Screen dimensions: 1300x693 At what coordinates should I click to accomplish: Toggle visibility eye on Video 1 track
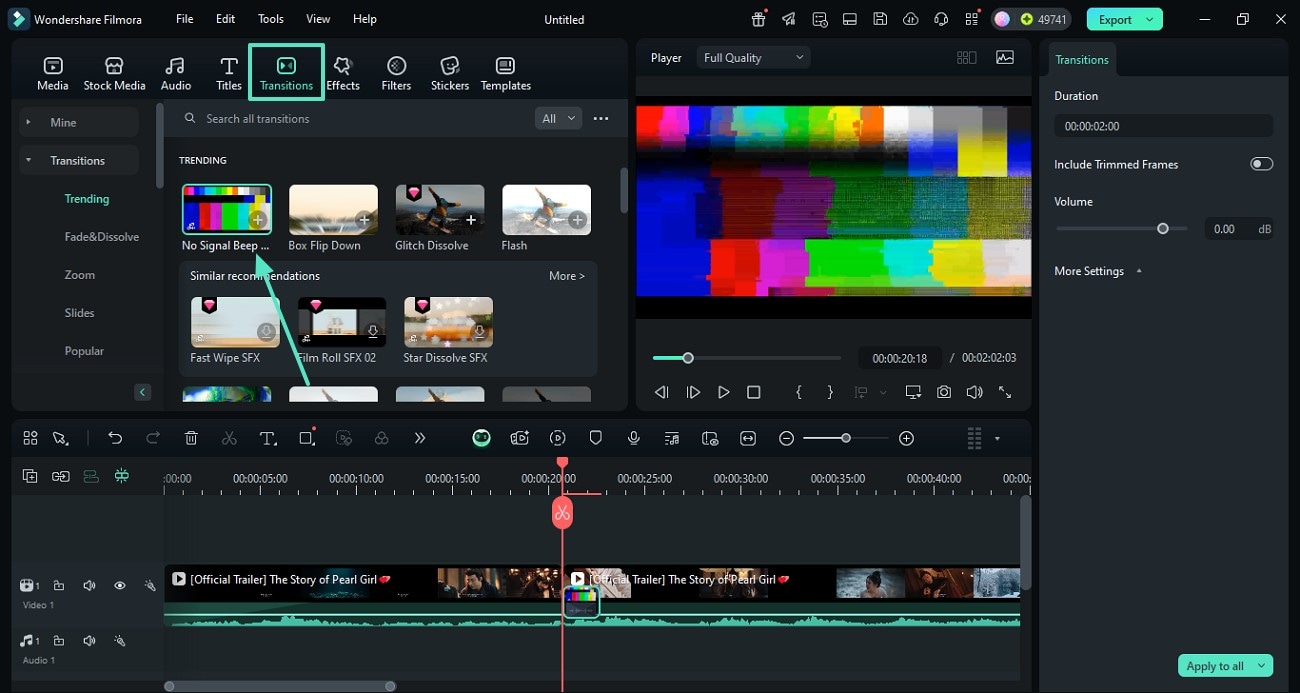click(120, 585)
